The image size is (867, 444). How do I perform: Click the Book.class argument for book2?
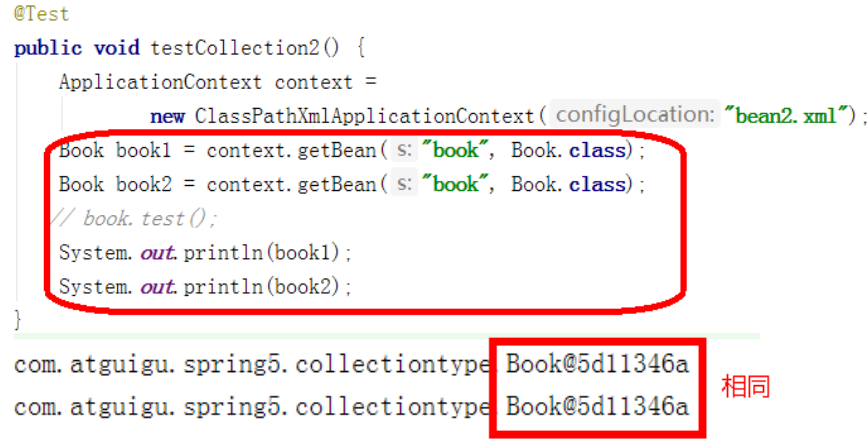pos(568,184)
